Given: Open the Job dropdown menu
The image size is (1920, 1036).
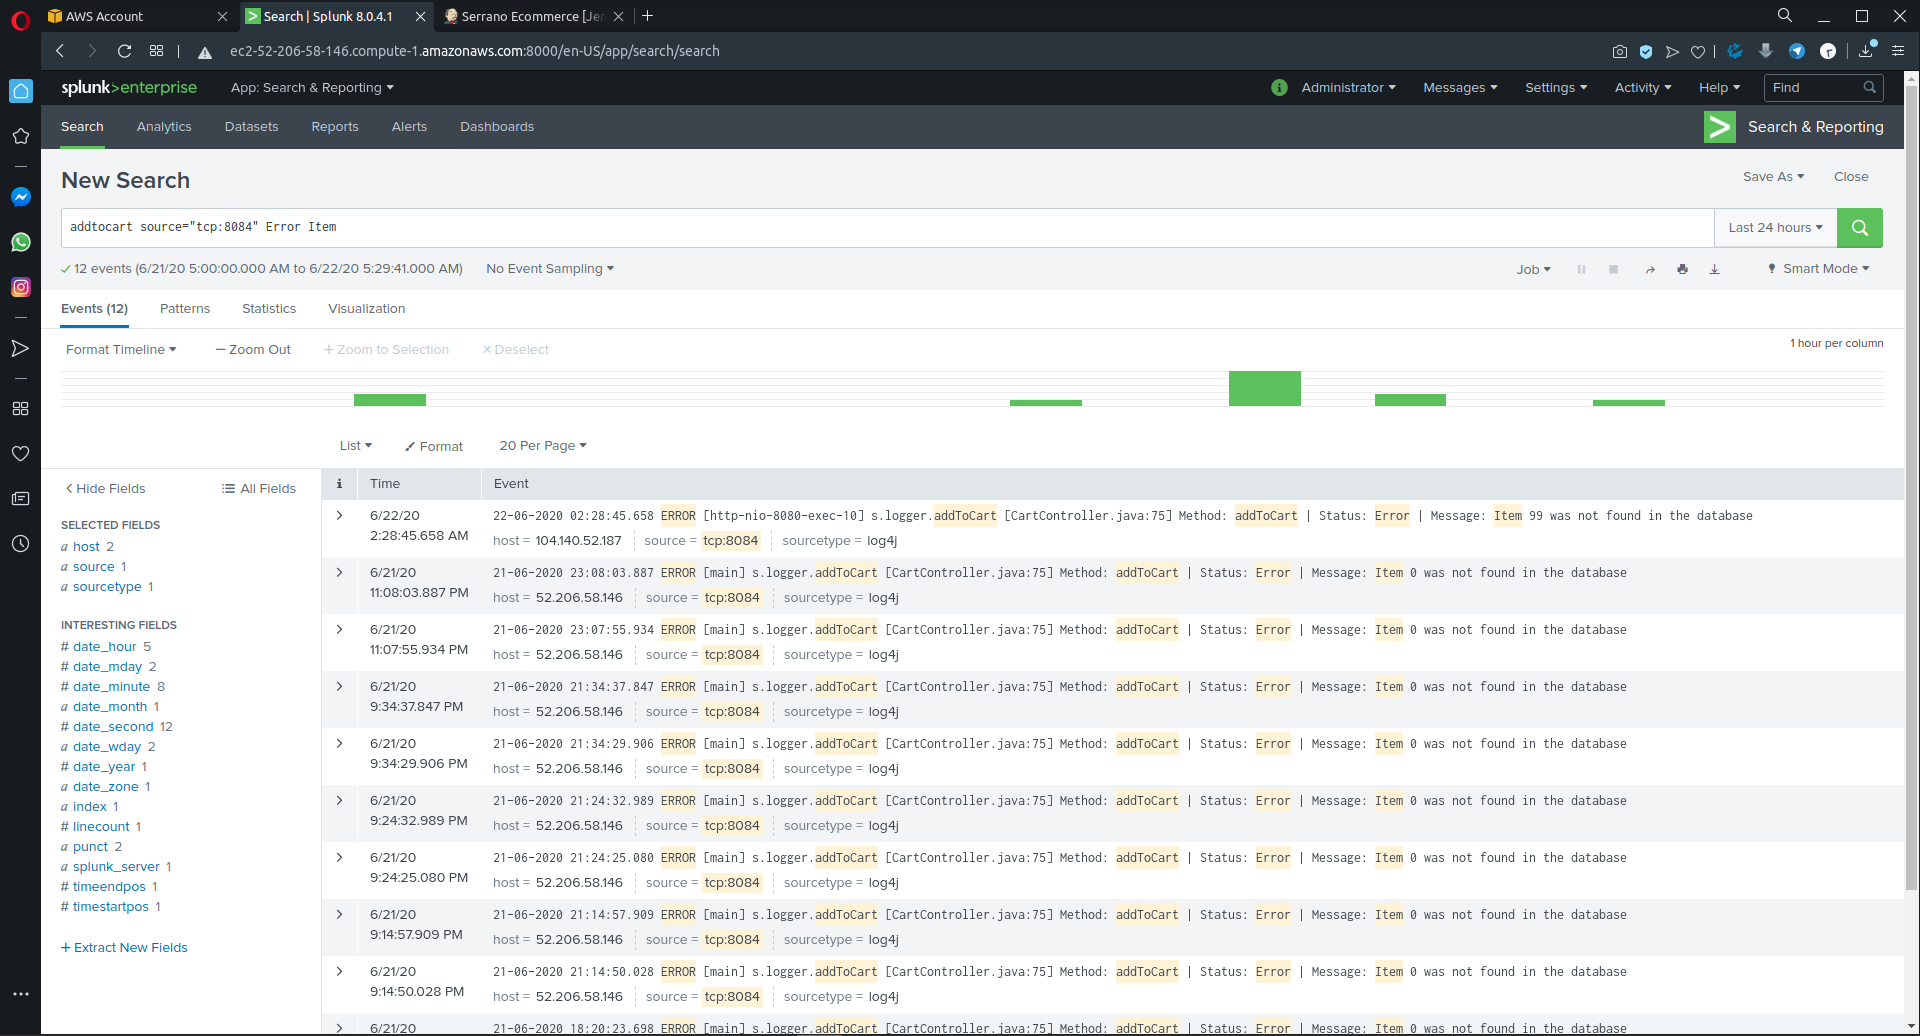Looking at the screenshot, I should click(1533, 270).
